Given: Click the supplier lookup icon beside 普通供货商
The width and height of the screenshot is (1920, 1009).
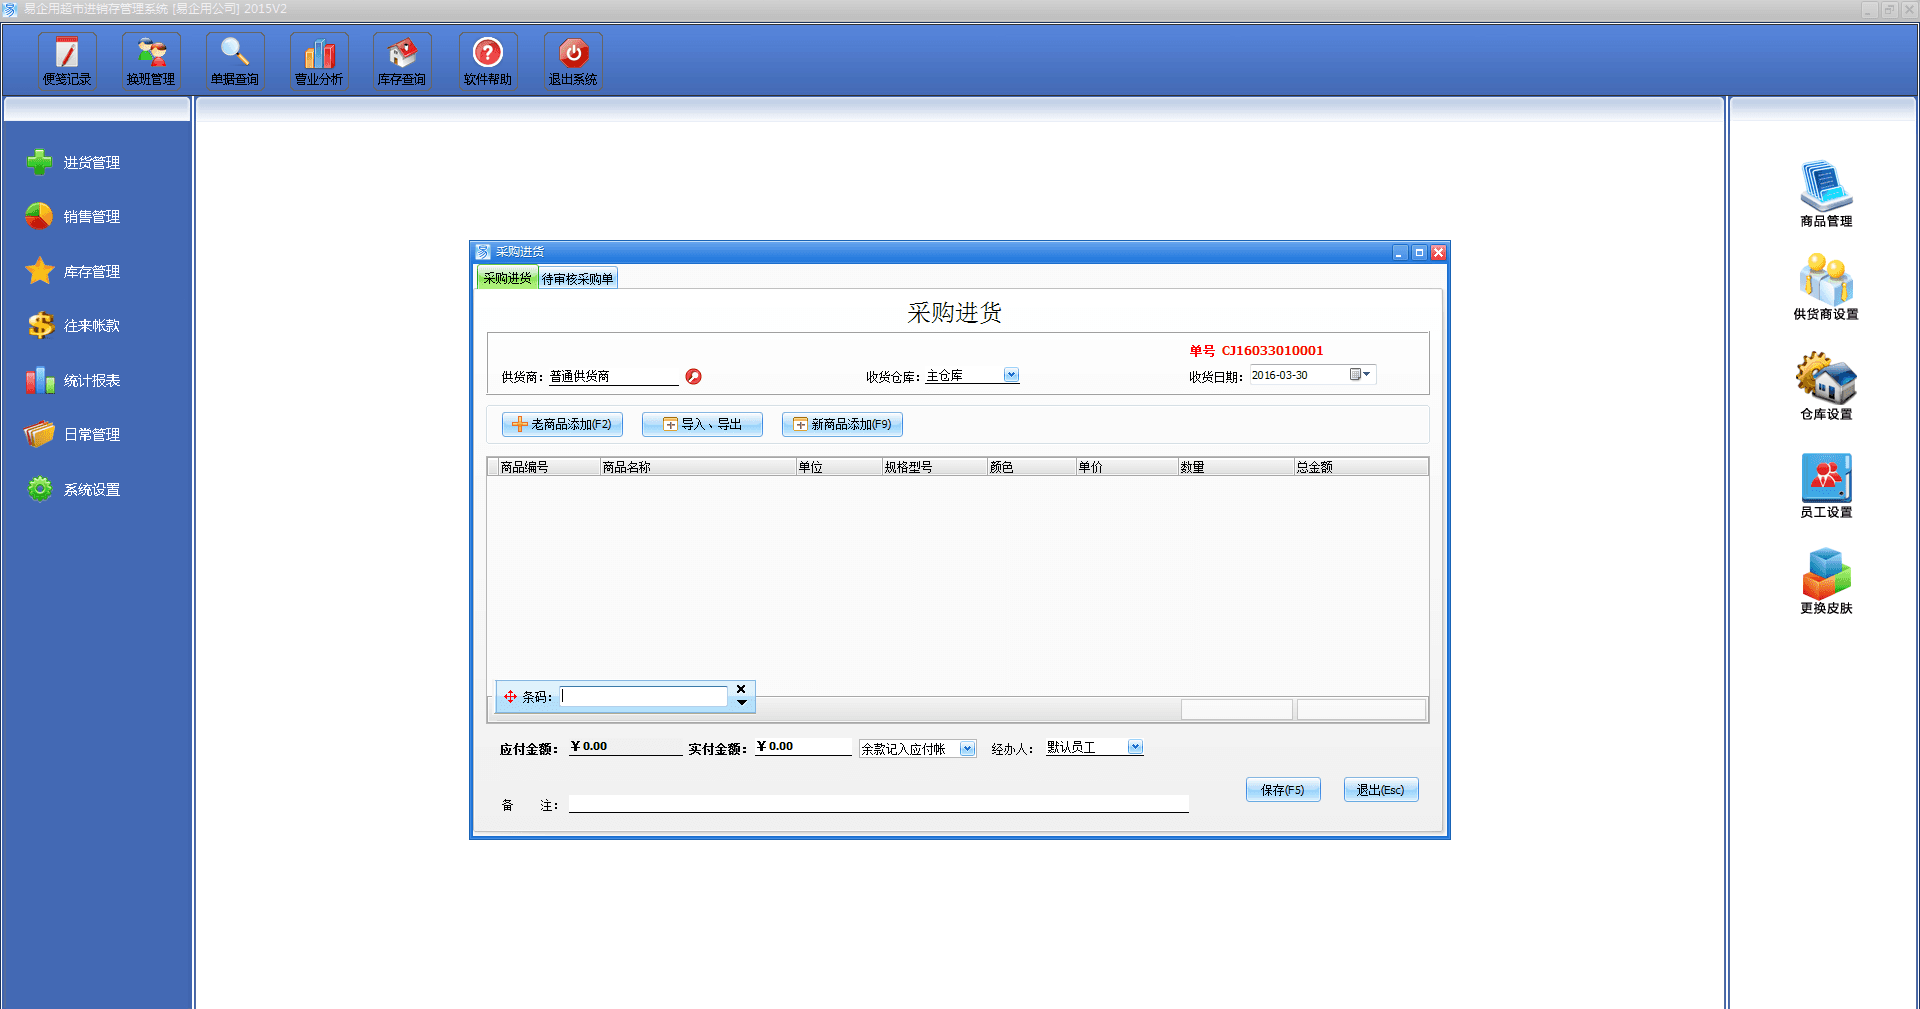Looking at the screenshot, I should [693, 377].
